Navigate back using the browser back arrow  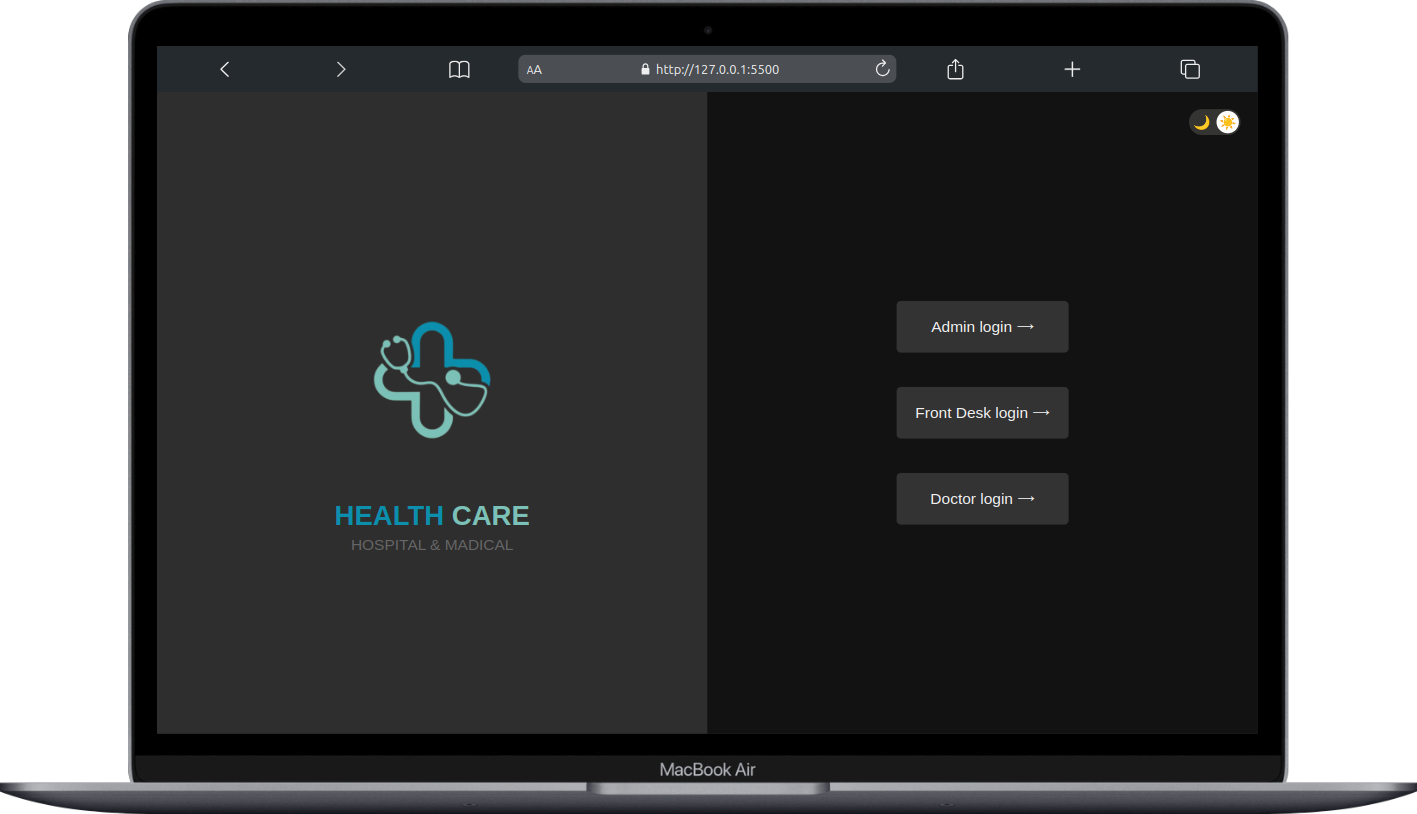tap(224, 69)
